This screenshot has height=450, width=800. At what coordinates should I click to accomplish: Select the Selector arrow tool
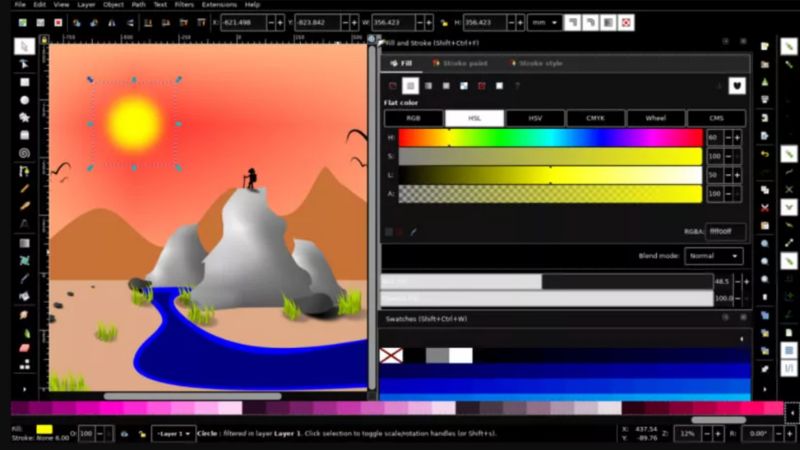tap(24, 46)
